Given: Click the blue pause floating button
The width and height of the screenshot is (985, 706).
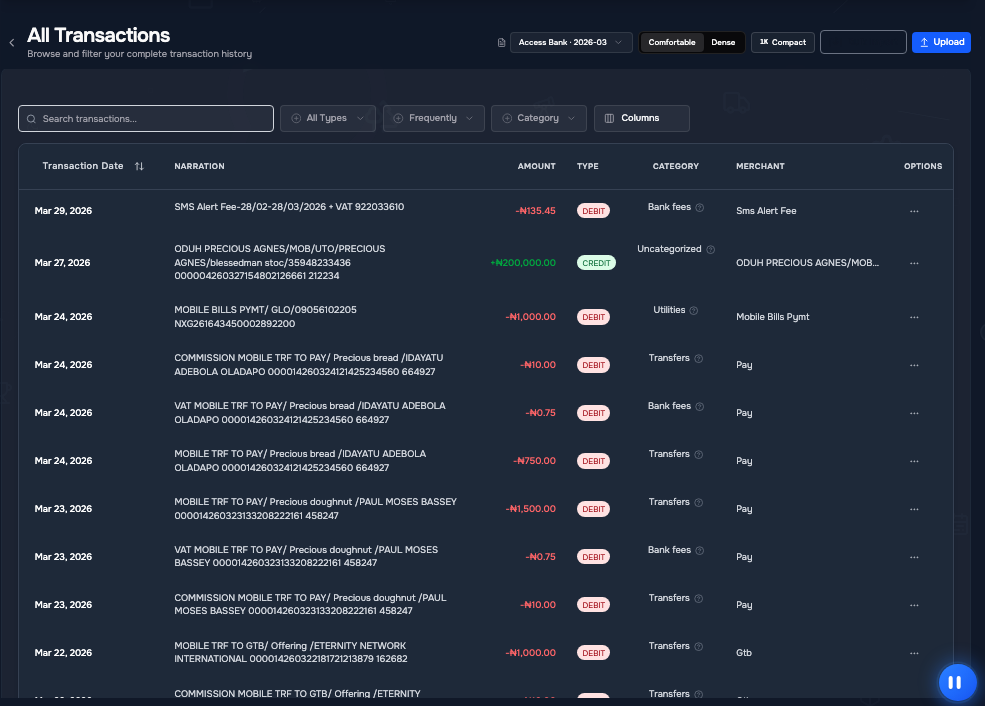Looking at the screenshot, I should [957, 682].
